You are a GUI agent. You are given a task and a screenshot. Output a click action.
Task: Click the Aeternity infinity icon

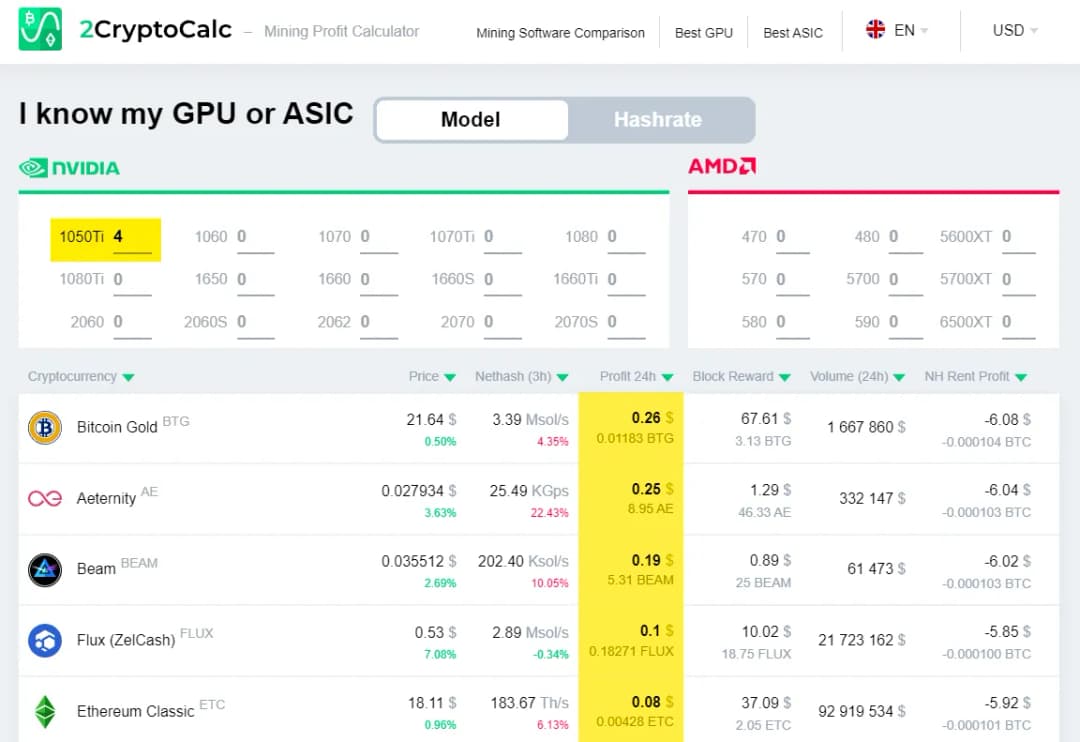tap(45, 498)
